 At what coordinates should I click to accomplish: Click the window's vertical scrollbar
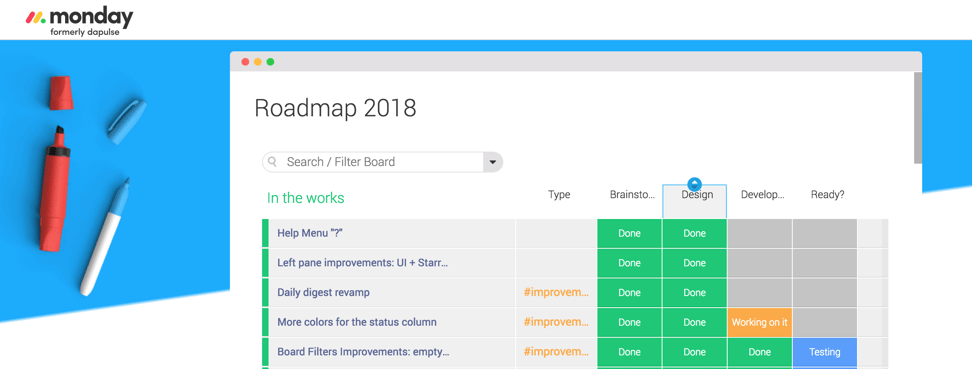tap(917, 118)
